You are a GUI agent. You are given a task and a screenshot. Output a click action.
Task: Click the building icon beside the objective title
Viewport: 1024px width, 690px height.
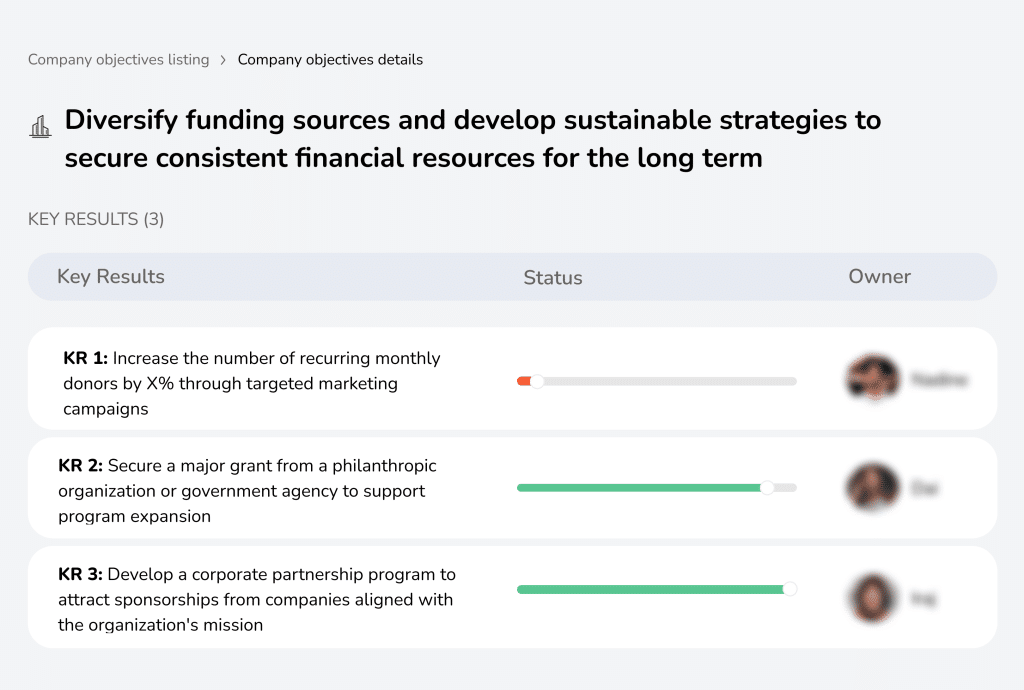tap(40, 127)
